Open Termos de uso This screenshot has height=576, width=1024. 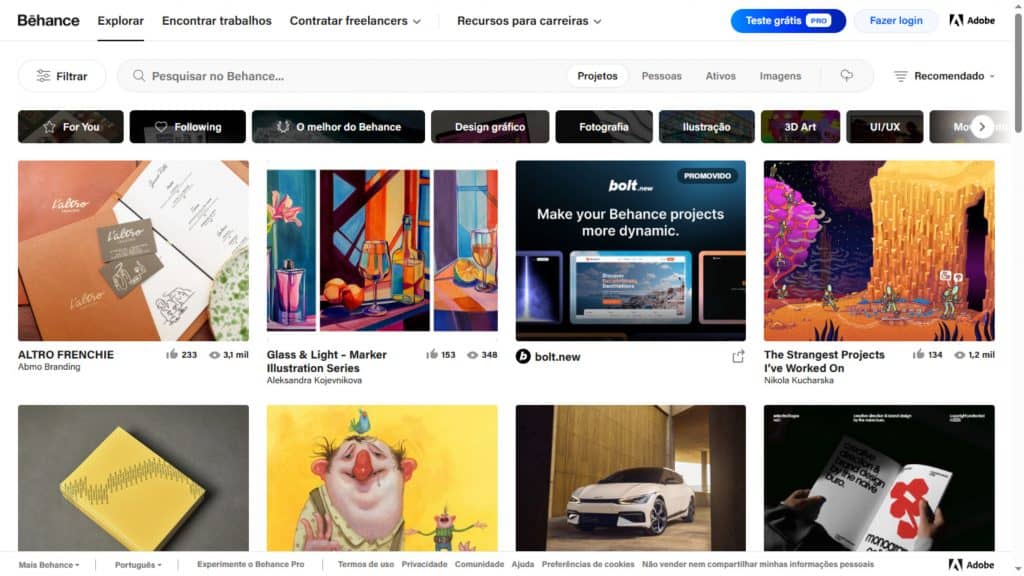(366, 564)
